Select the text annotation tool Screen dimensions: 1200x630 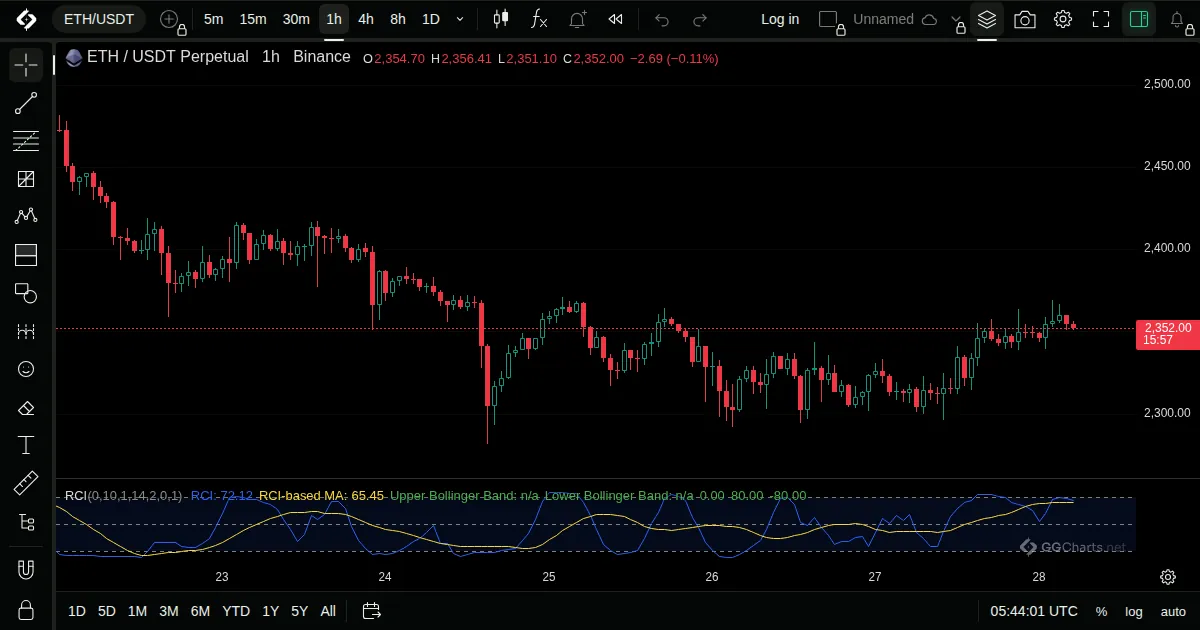tap(26, 446)
